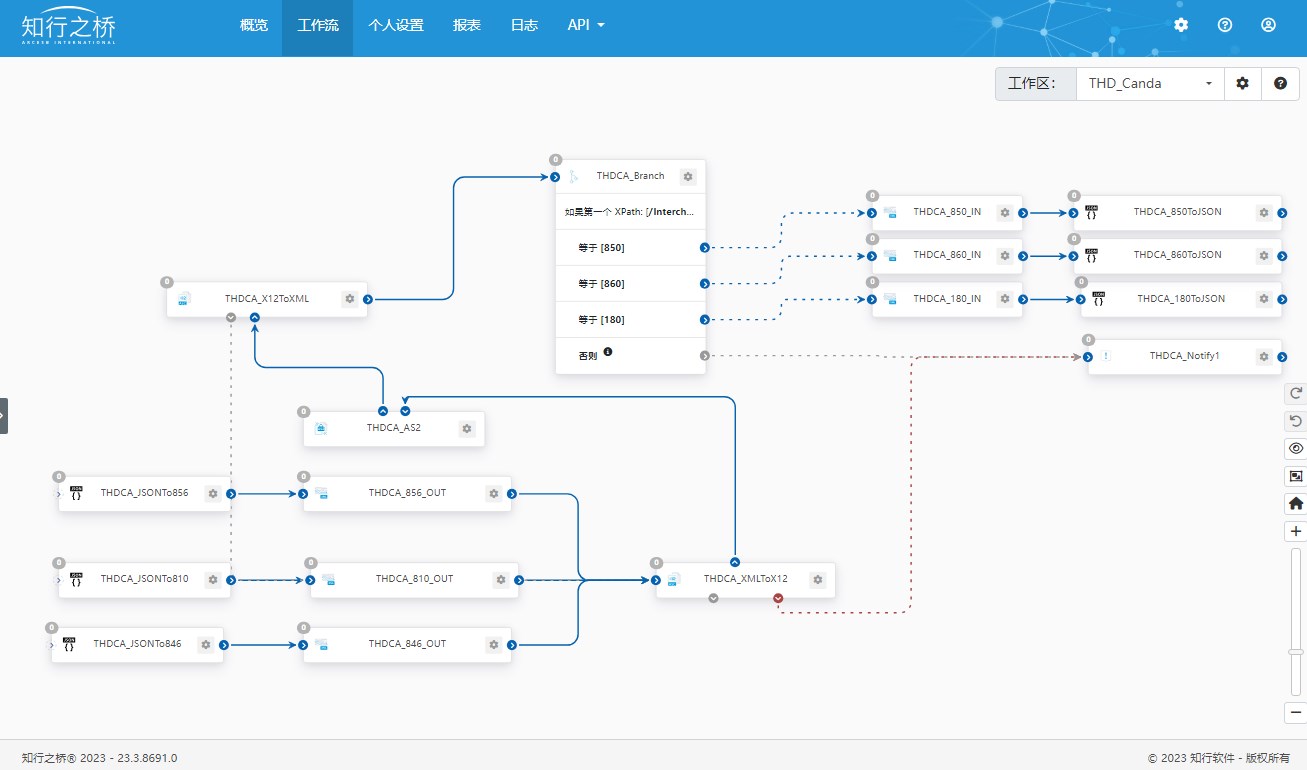Switch to the 概览 tab
Screen dimensions: 1307x770
coord(254,26)
